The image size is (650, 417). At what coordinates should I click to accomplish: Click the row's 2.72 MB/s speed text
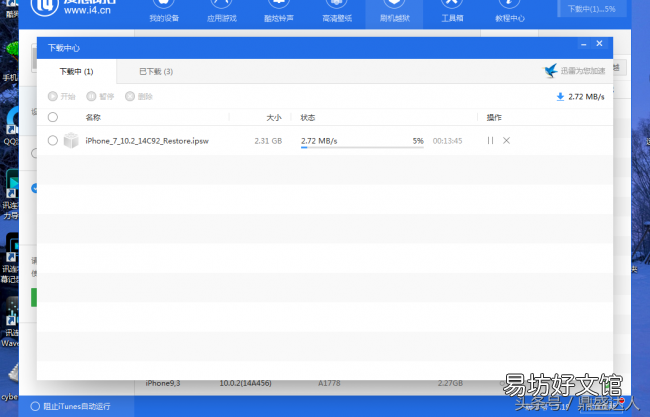[319, 141]
